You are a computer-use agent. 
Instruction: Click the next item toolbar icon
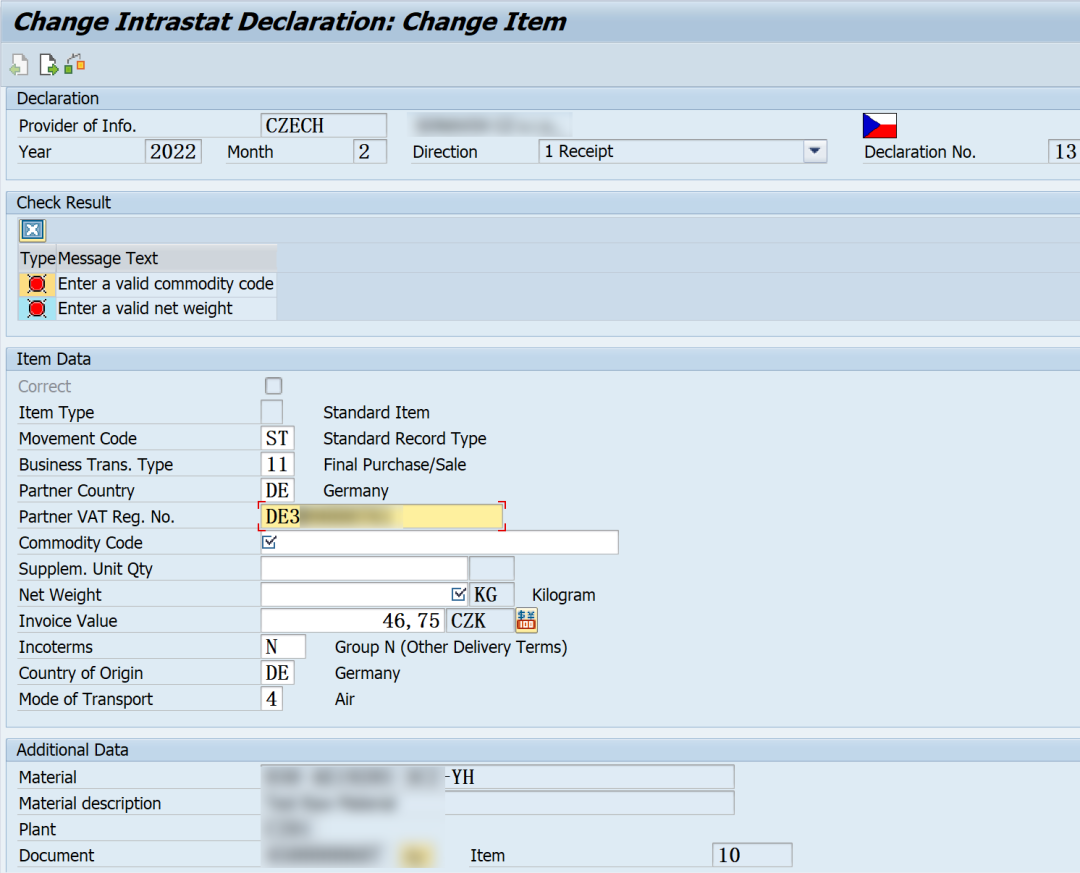click(x=48, y=65)
